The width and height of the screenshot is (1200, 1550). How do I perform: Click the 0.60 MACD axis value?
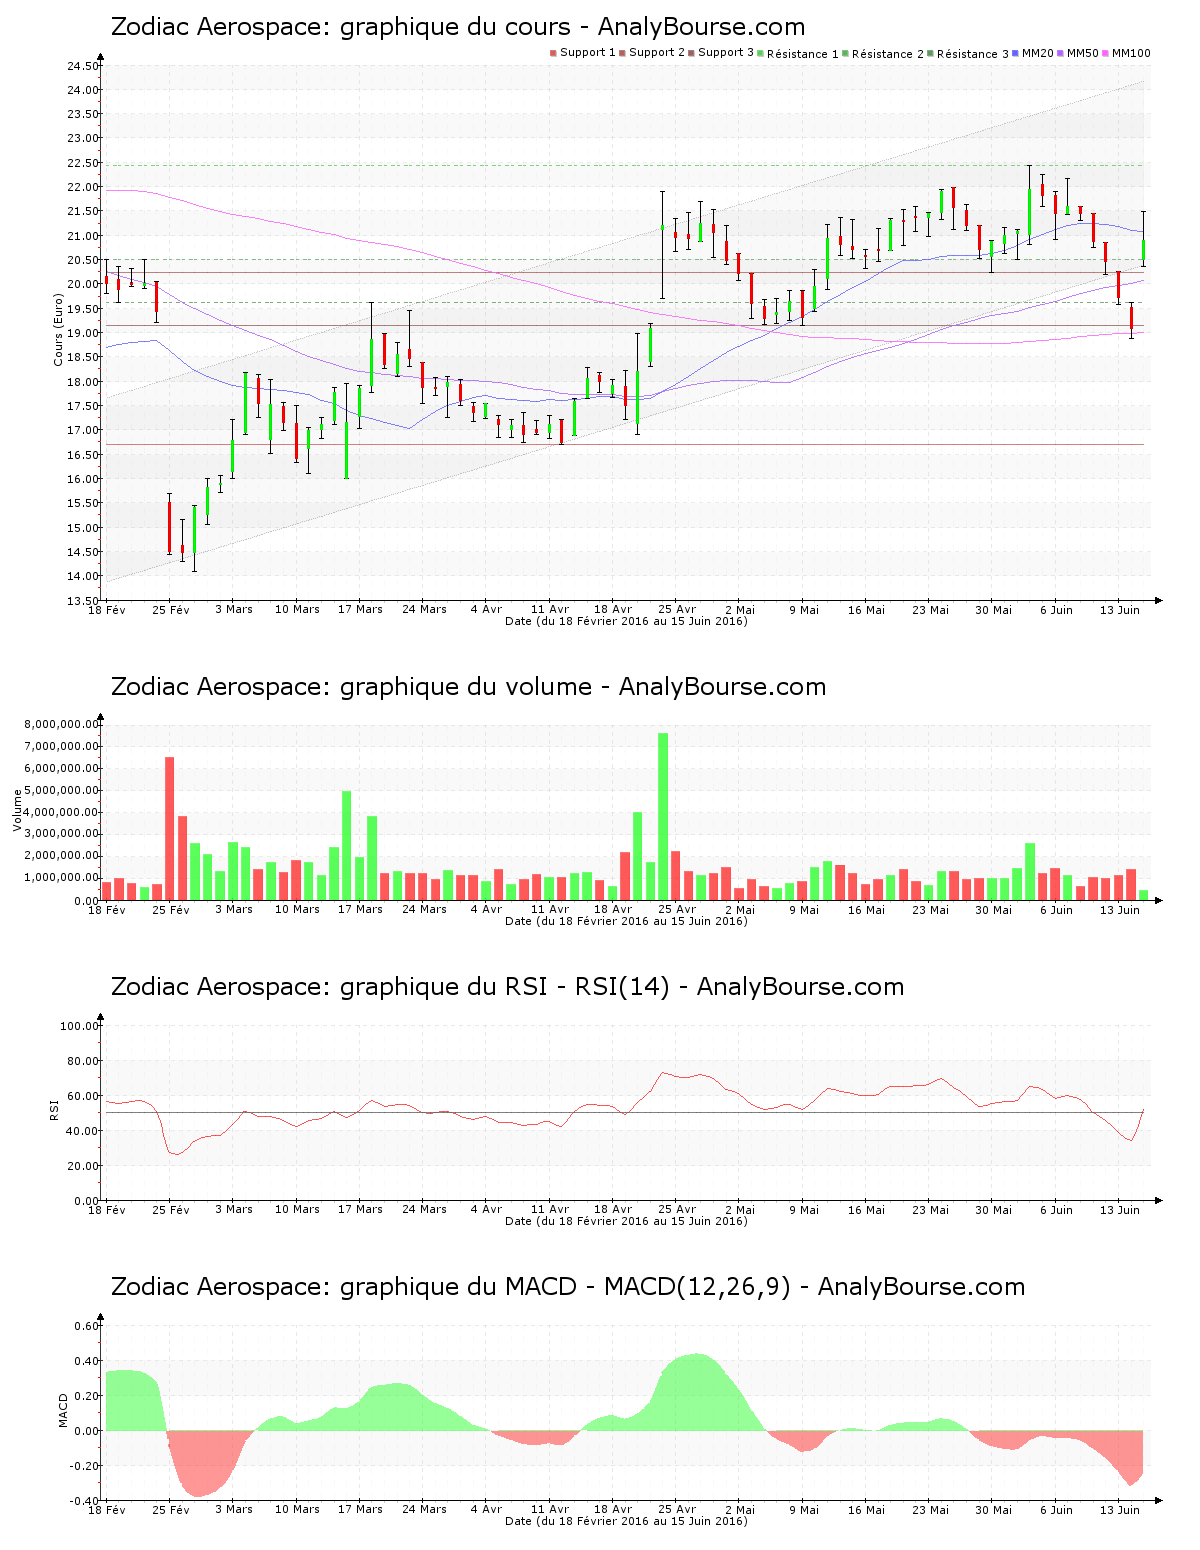pyautogui.click(x=87, y=1326)
